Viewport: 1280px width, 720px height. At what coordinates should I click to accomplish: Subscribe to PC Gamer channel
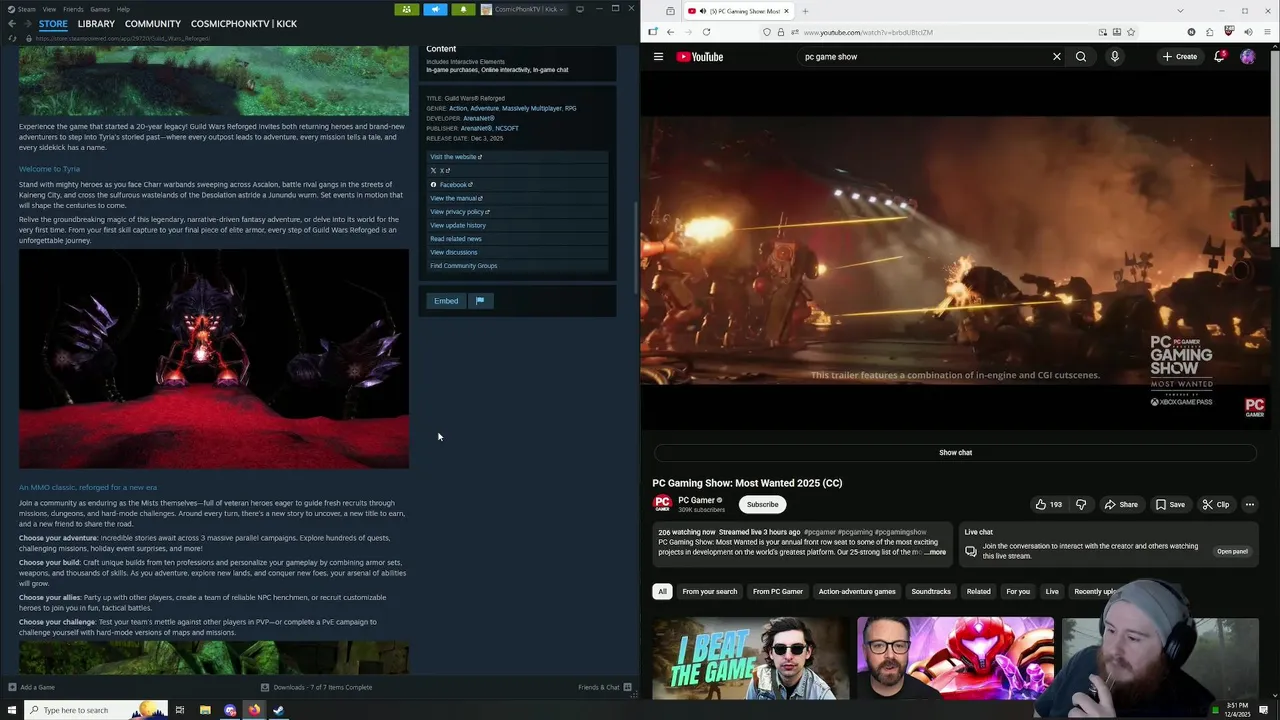[x=762, y=505]
